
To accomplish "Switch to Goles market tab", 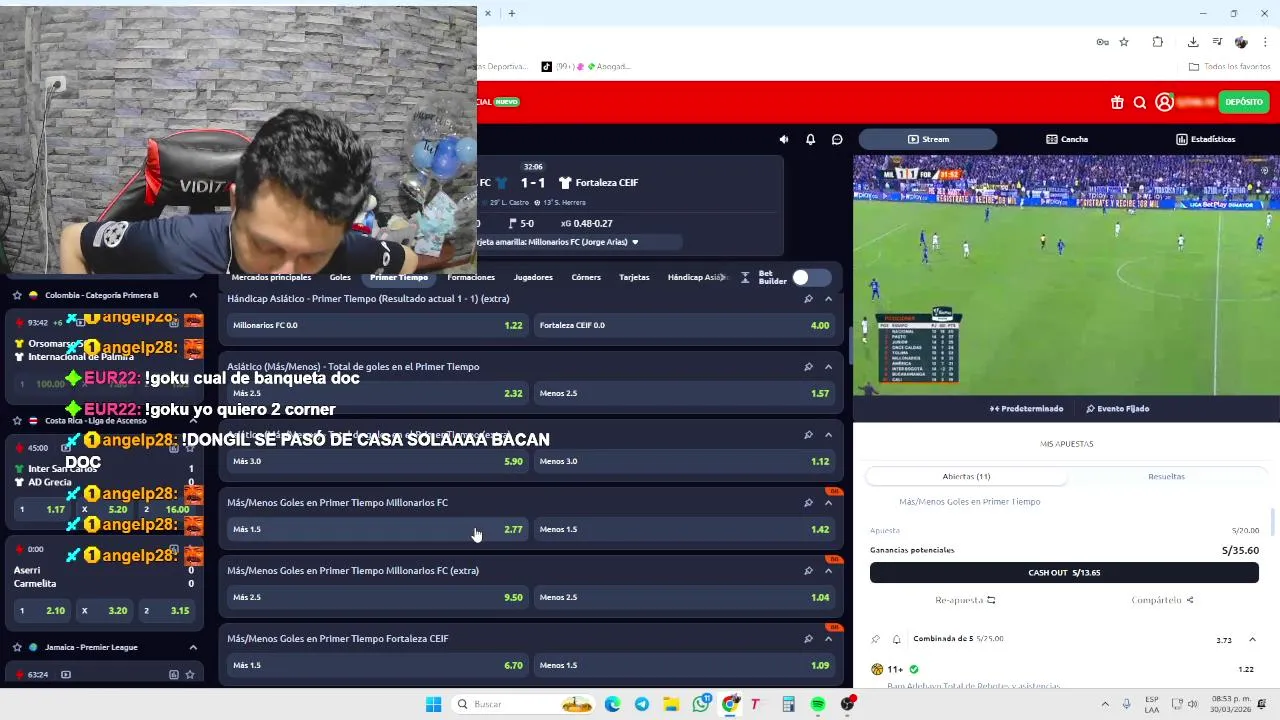I will click(340, 277).
